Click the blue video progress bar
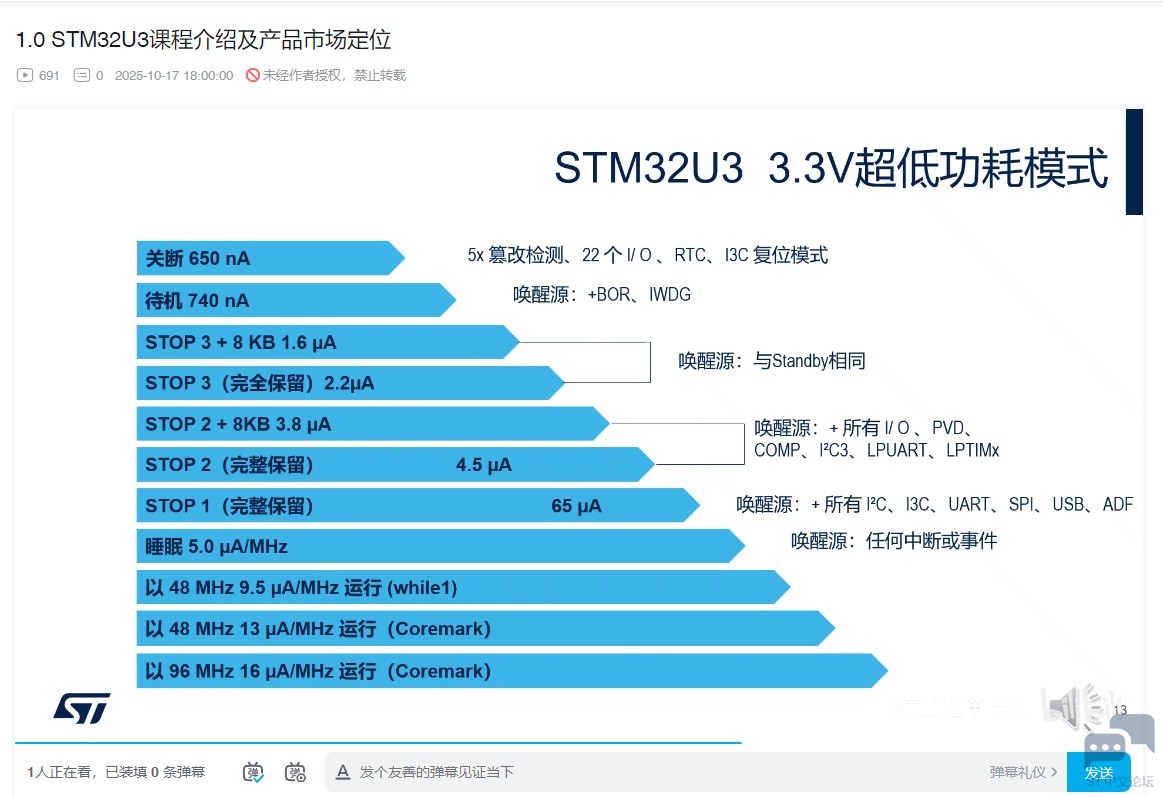1163x797 pixels. [x=378, y=743]
